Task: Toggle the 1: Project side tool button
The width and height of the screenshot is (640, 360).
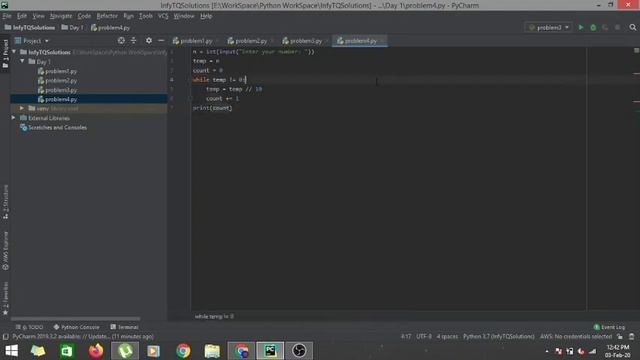Action: tap(5, 54)
